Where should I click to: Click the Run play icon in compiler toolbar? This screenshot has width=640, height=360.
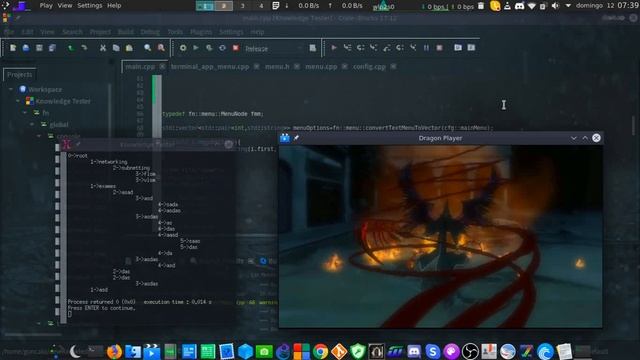pos(196,48)
